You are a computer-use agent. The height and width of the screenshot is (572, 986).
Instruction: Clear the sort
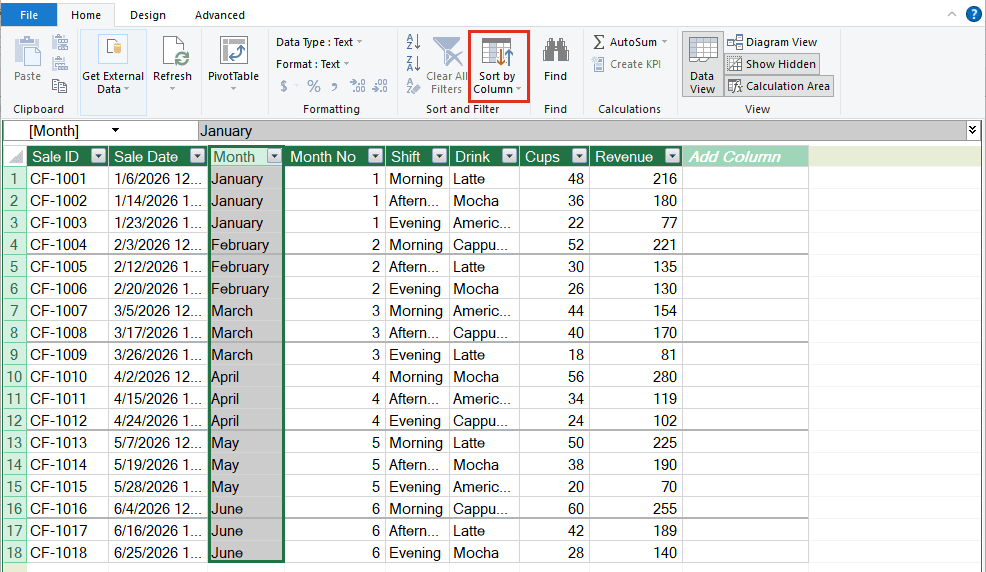point(413,86)
